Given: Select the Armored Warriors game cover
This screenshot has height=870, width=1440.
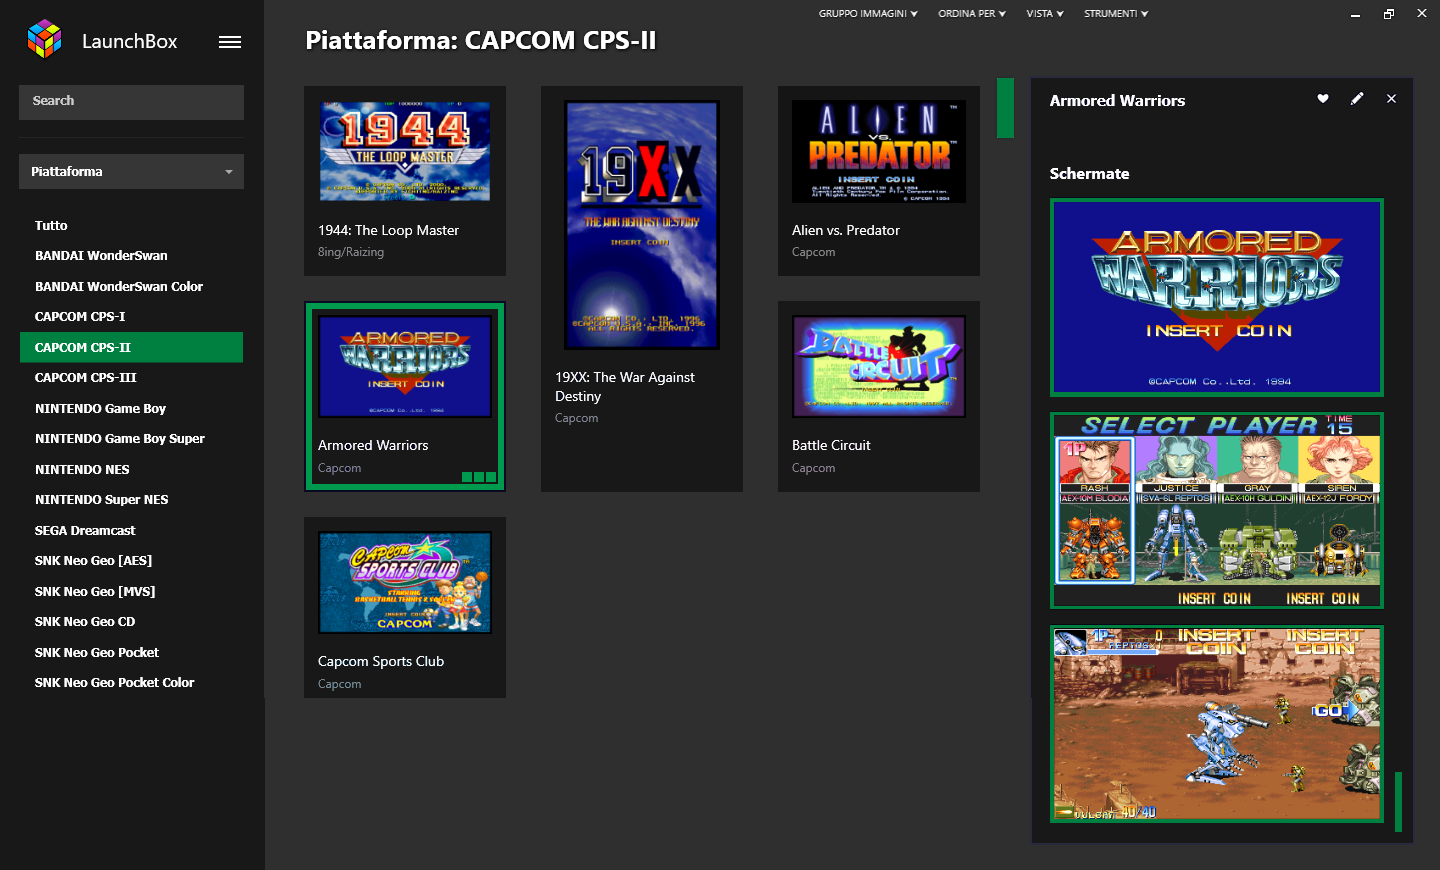Looking at the screenshot, I should click(x=405, y=367).
